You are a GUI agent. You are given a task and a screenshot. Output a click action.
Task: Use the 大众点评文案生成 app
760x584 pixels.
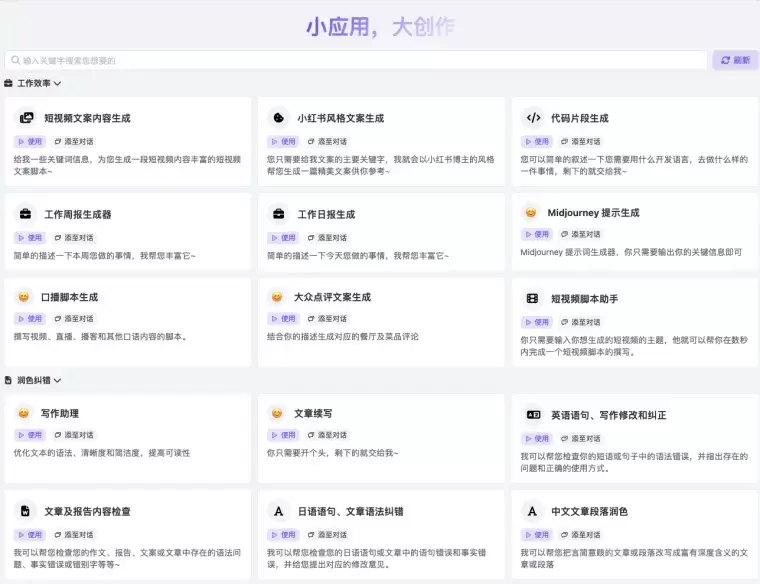coord(284,318)
